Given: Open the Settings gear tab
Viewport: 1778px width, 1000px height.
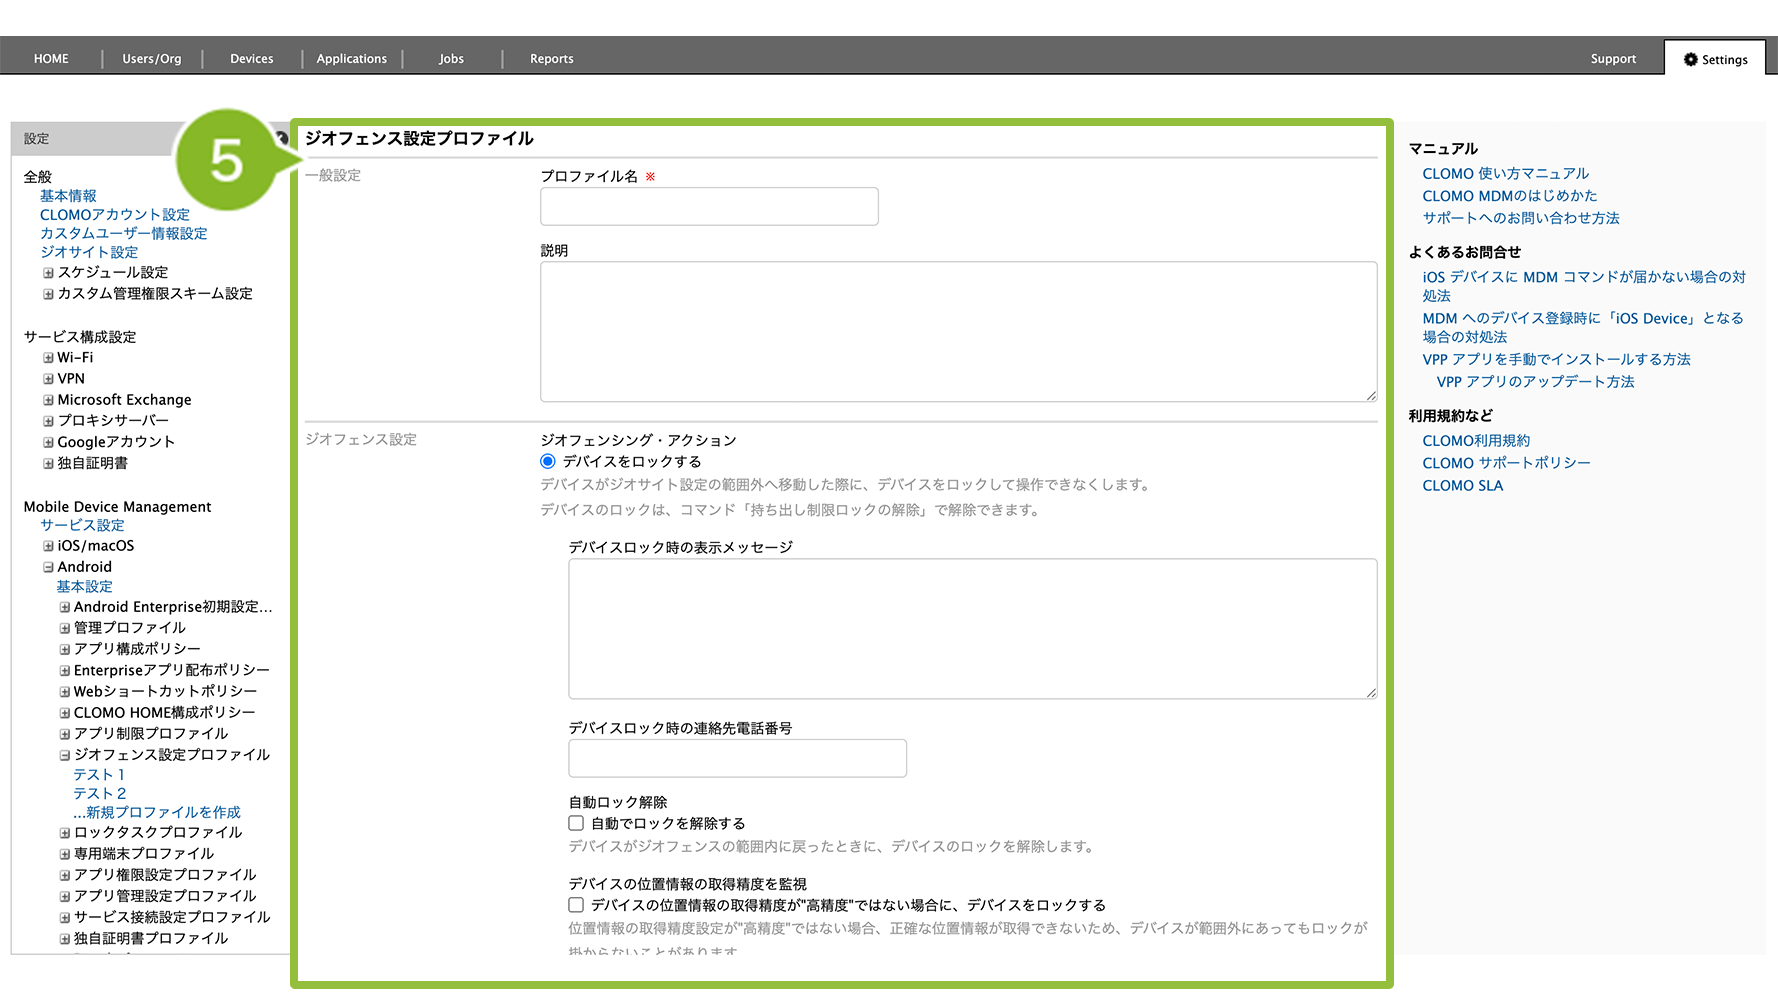Looking at the screenshot, I should coord(1715,59).
